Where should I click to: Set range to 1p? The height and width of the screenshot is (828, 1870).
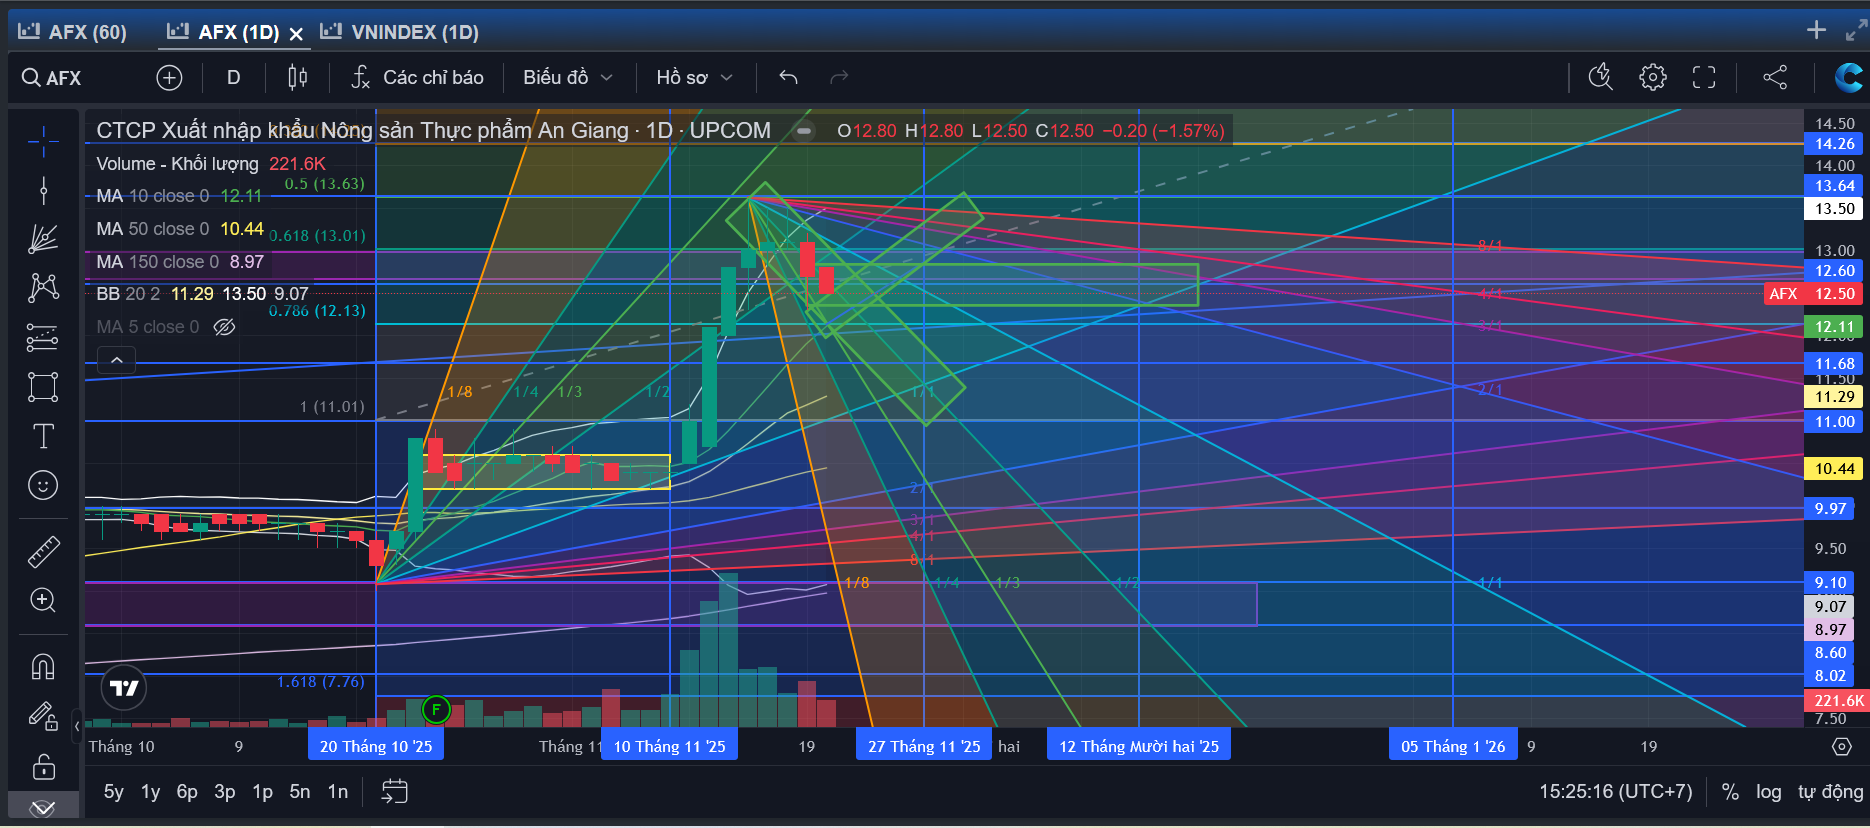(x=262, y=792)
